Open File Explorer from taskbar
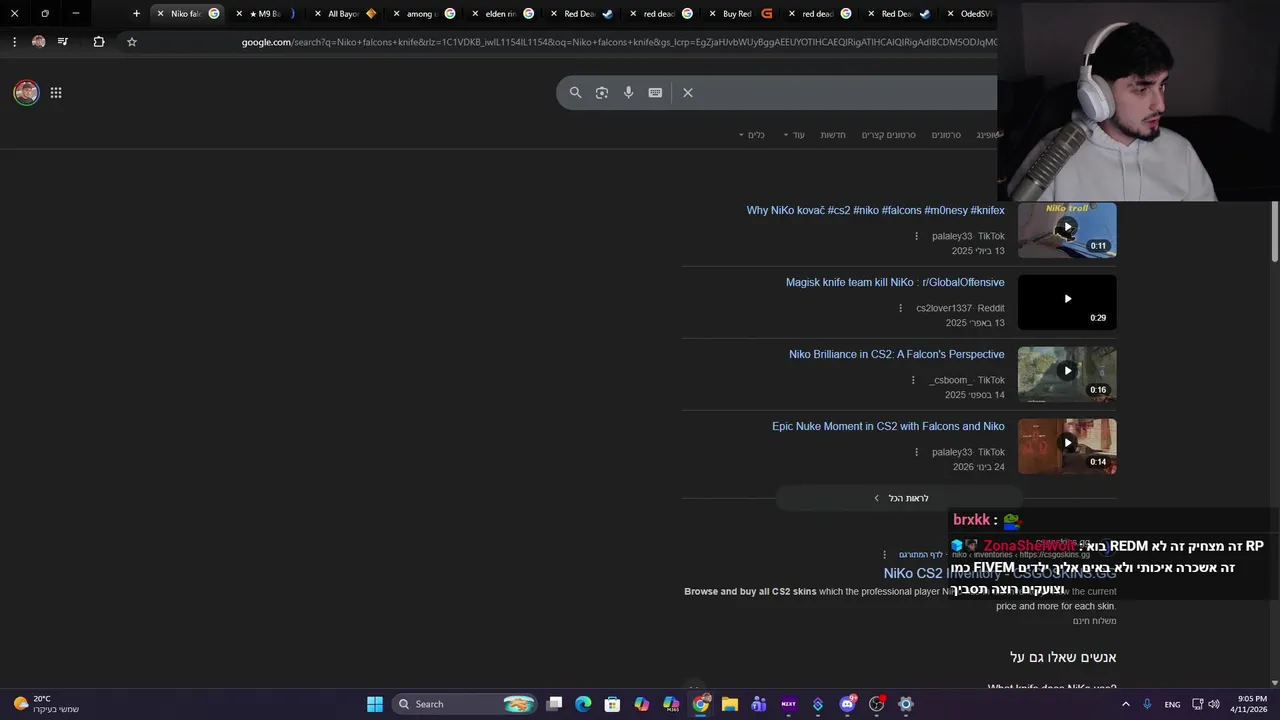The height and width of the screenshot is (720, 1280). click(x=730, y=704)
